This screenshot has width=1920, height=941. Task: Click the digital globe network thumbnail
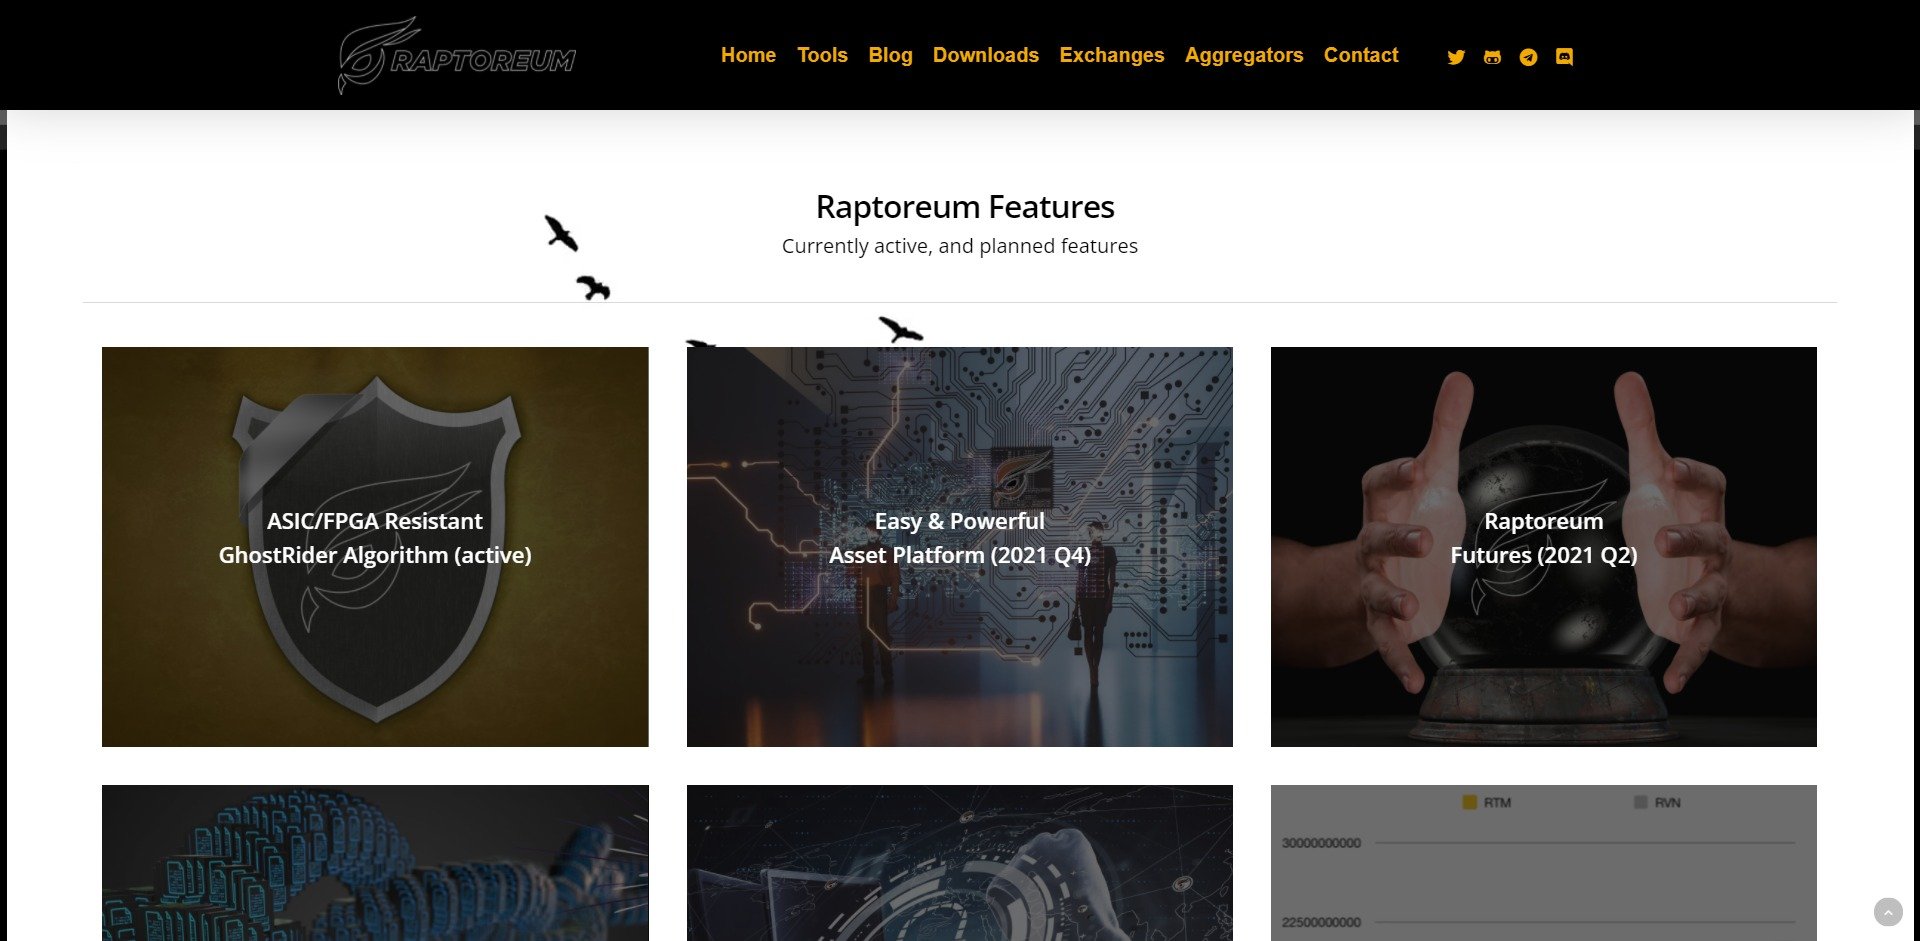pos(960,863)
